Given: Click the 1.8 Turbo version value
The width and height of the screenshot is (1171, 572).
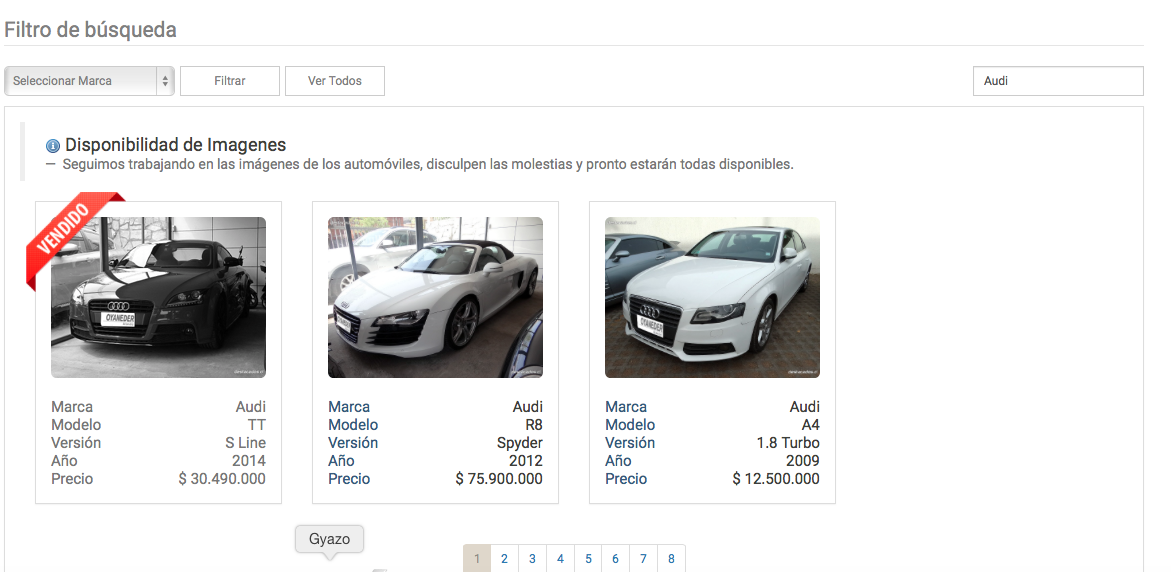Looking at the screenshot, I should pos(788,443).
